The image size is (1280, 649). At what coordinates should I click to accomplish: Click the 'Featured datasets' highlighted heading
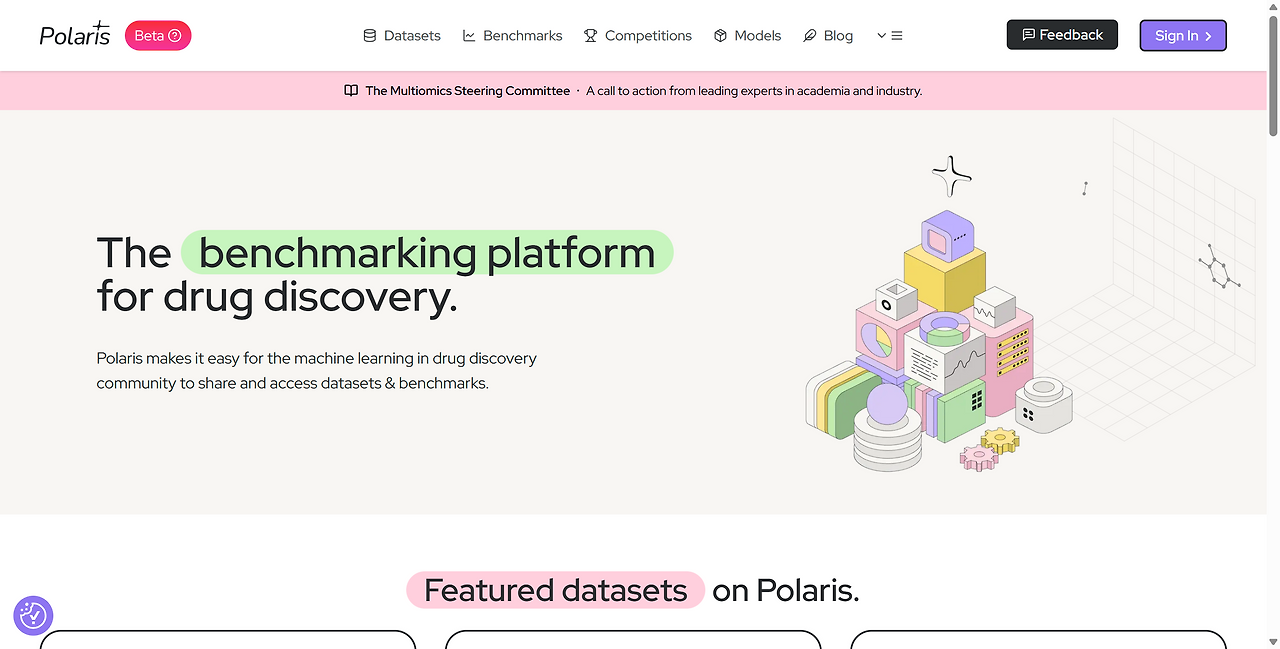coord(555,590)
